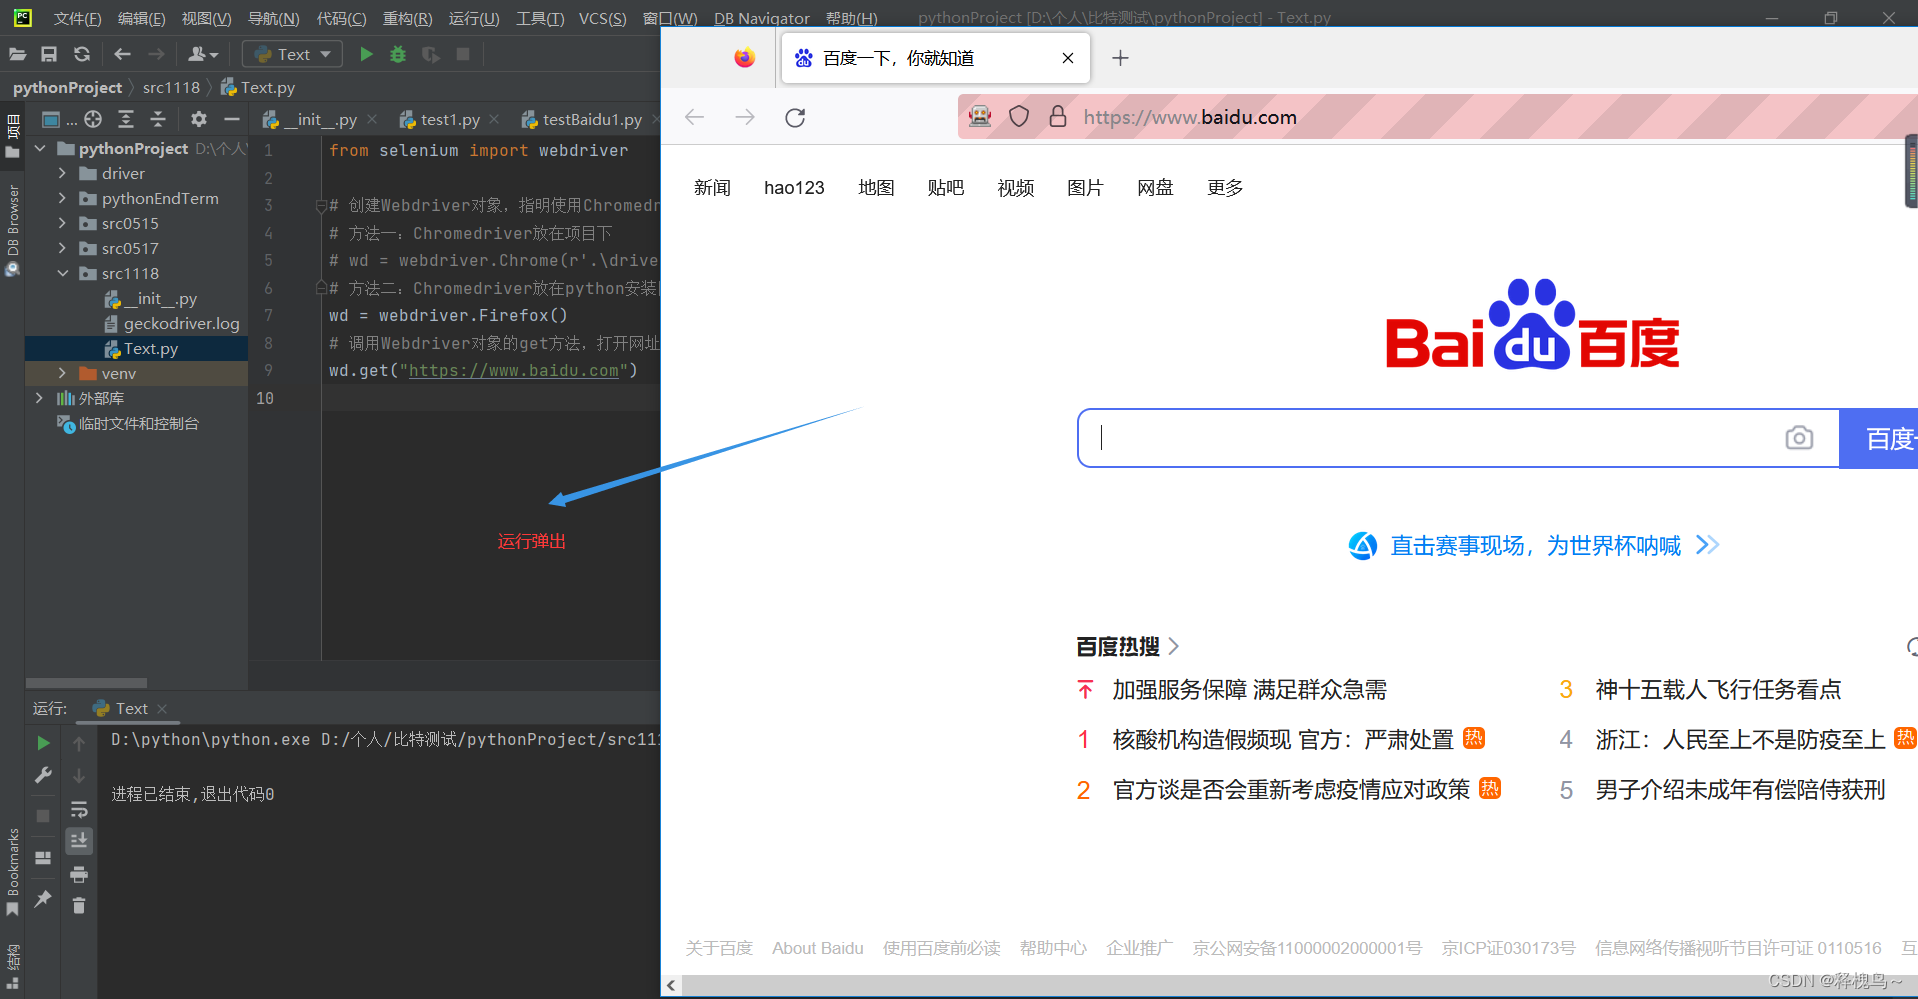Viewport: 1918px width, 999px height.
Task: Rerun Text from run panel play icon
Action: point(43,742)
